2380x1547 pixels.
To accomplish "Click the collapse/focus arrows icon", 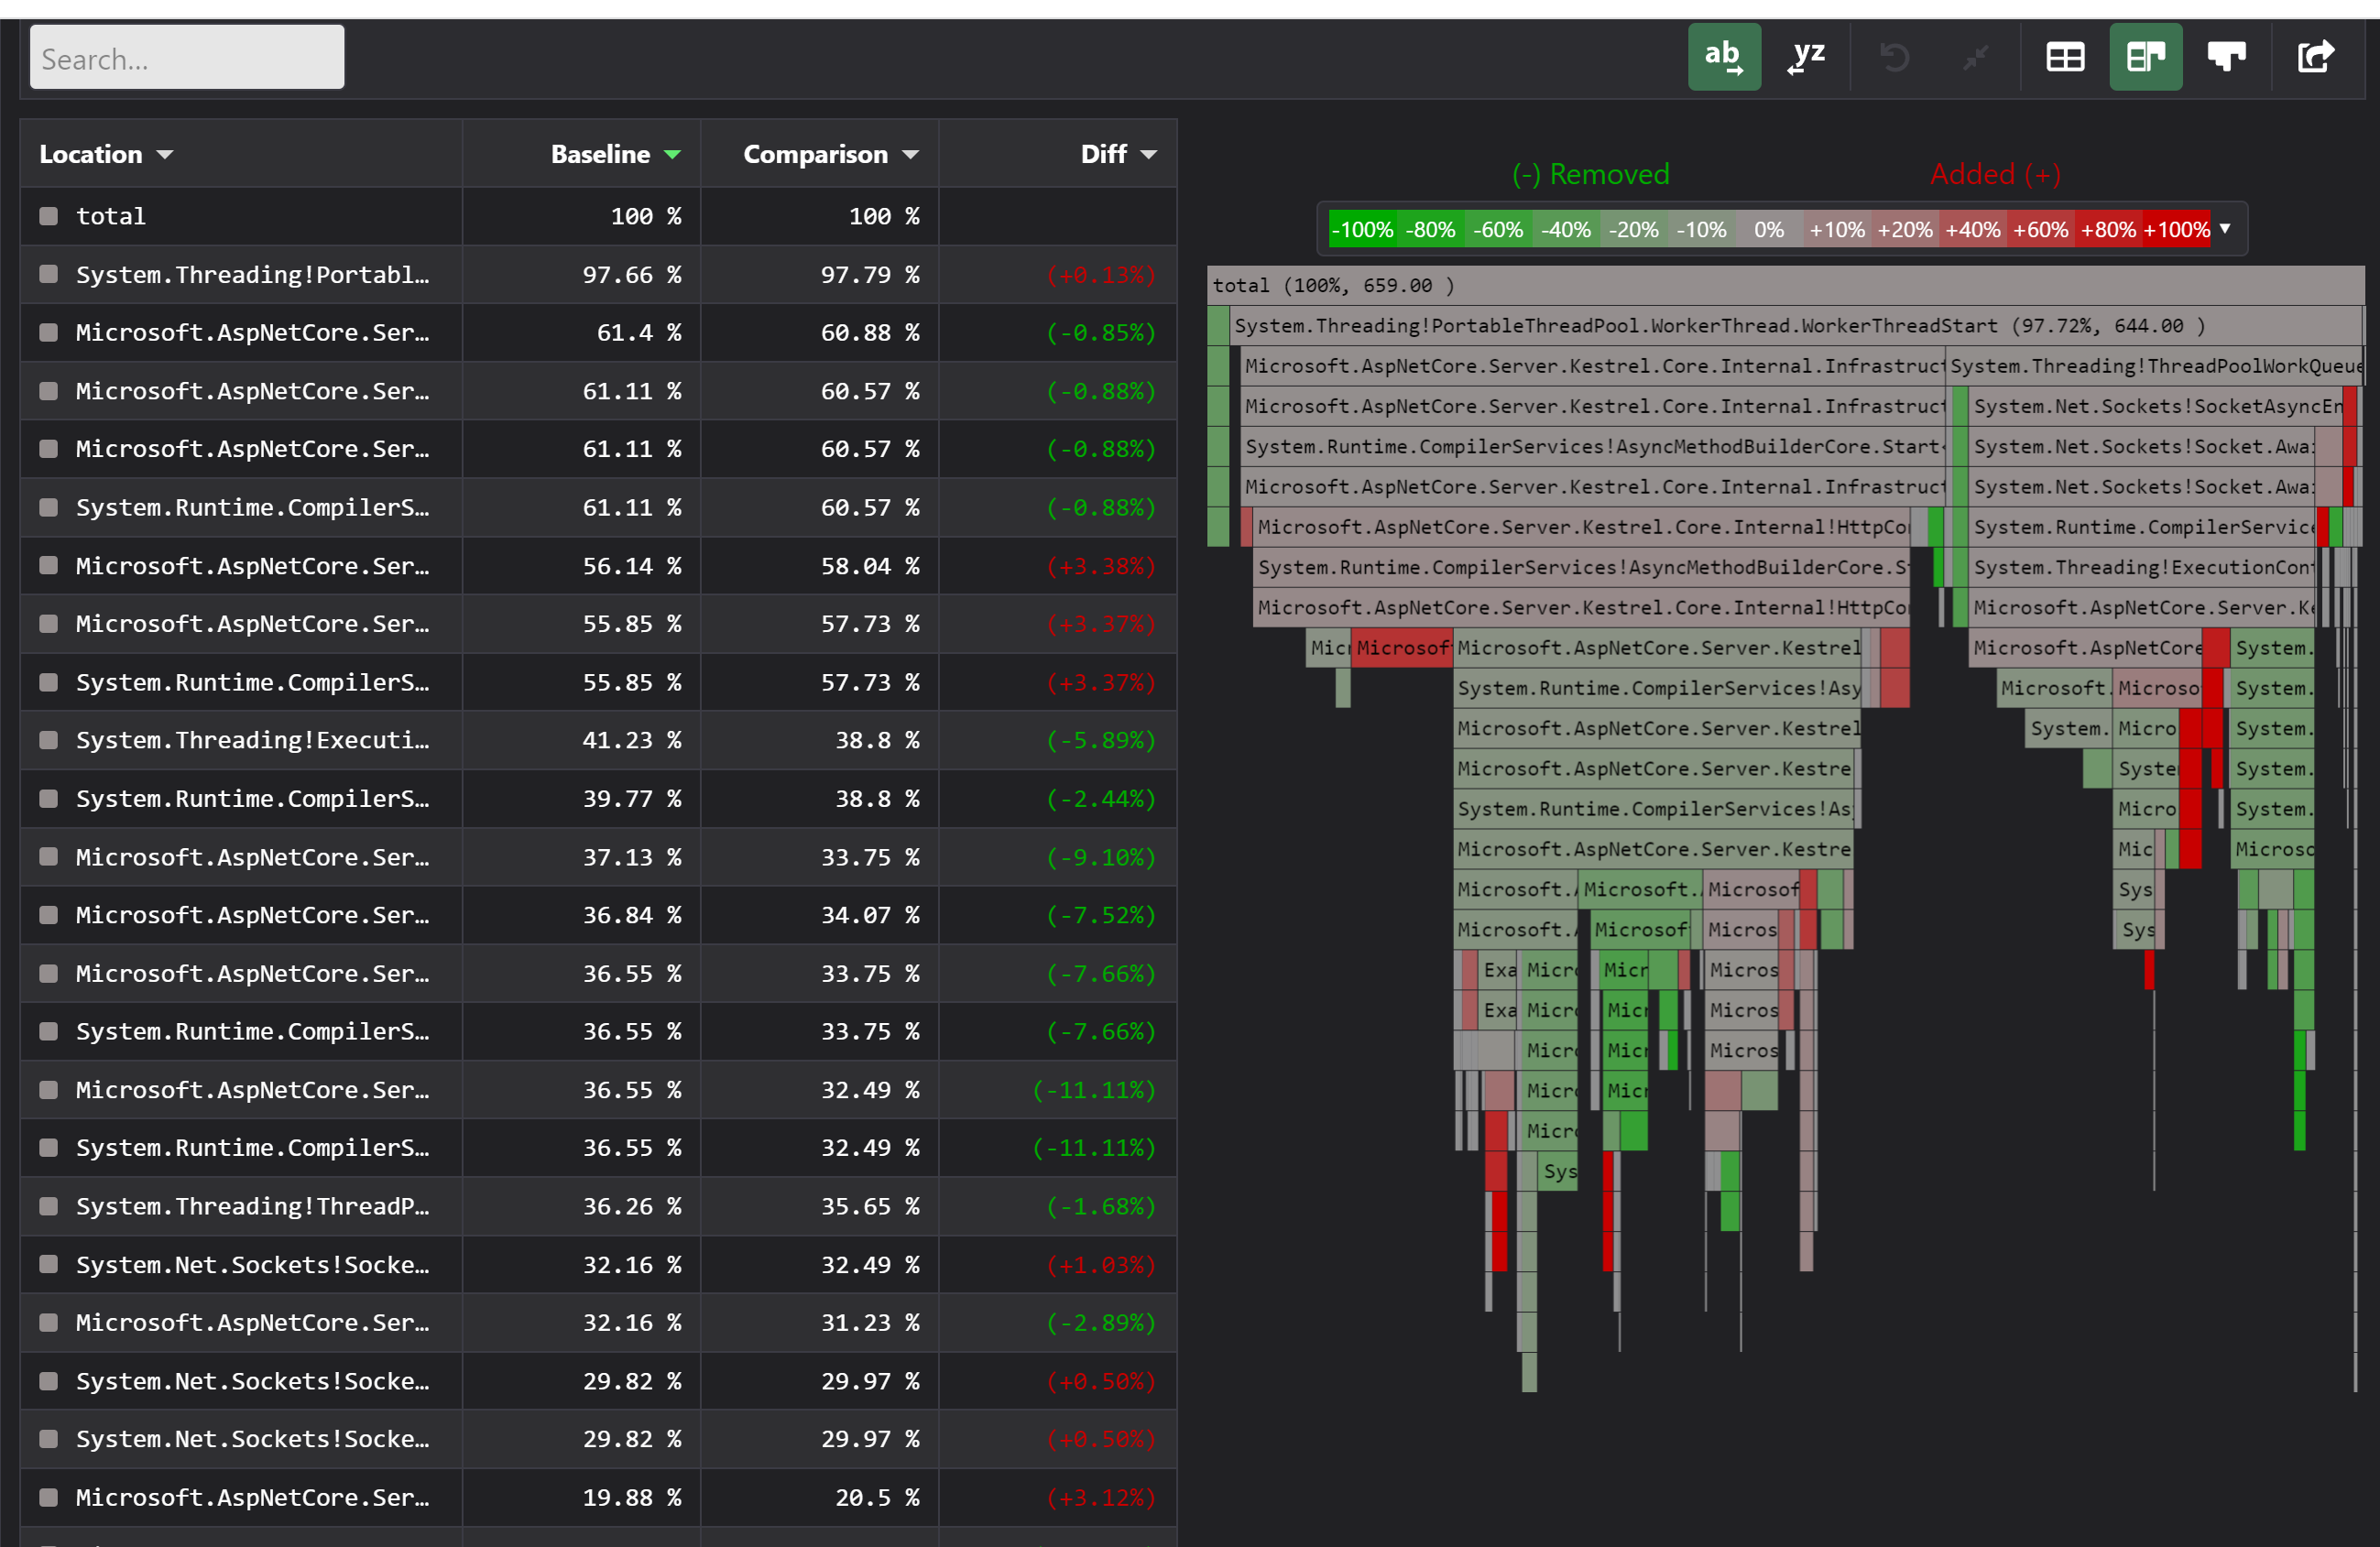I will click(1975, 57).
